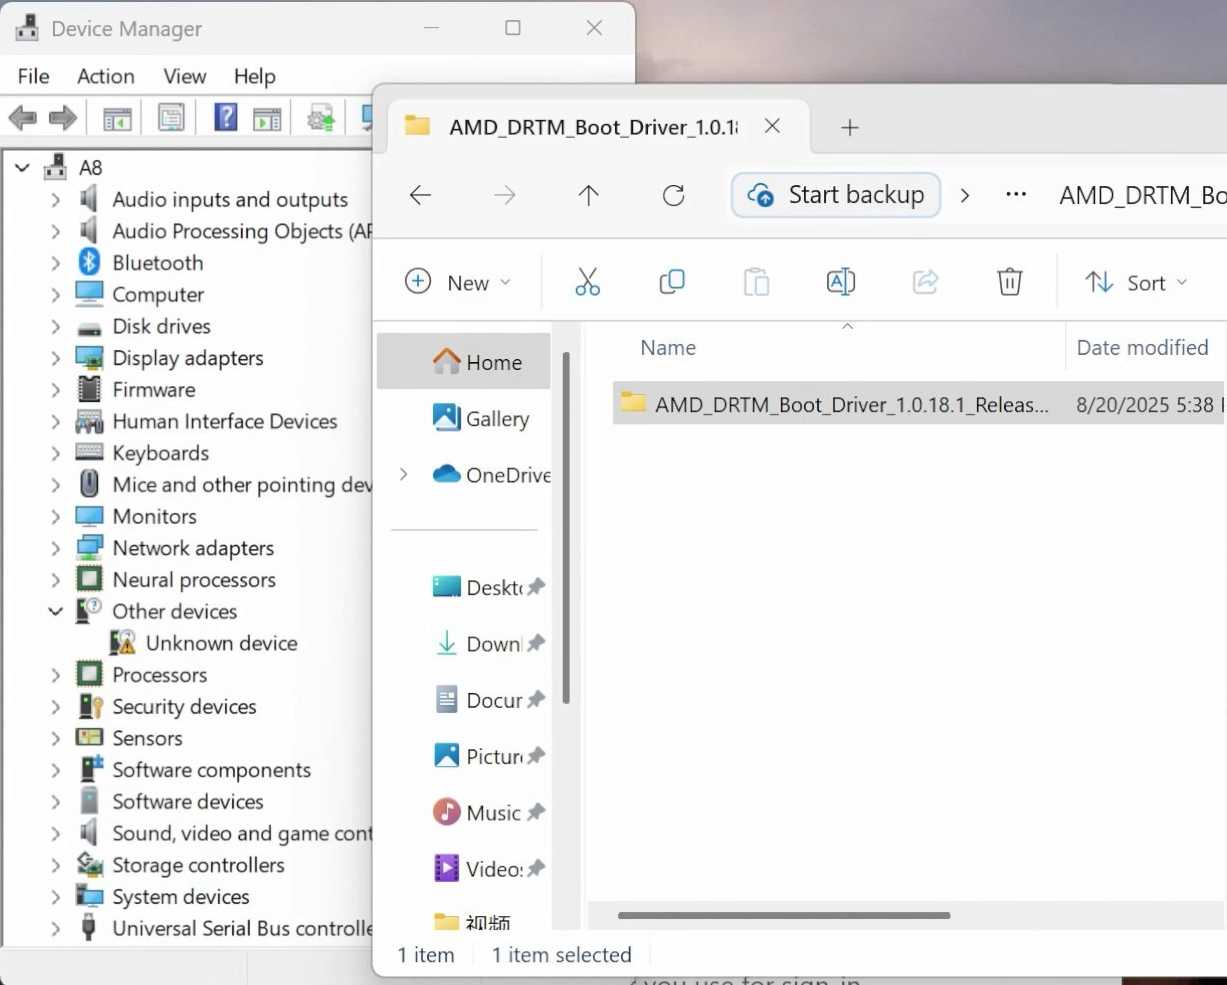This screenshot has height=985, width=1227.
Task: Close the AMD_DRTM_Boot_Driver tab
Action: coord(772,126)
